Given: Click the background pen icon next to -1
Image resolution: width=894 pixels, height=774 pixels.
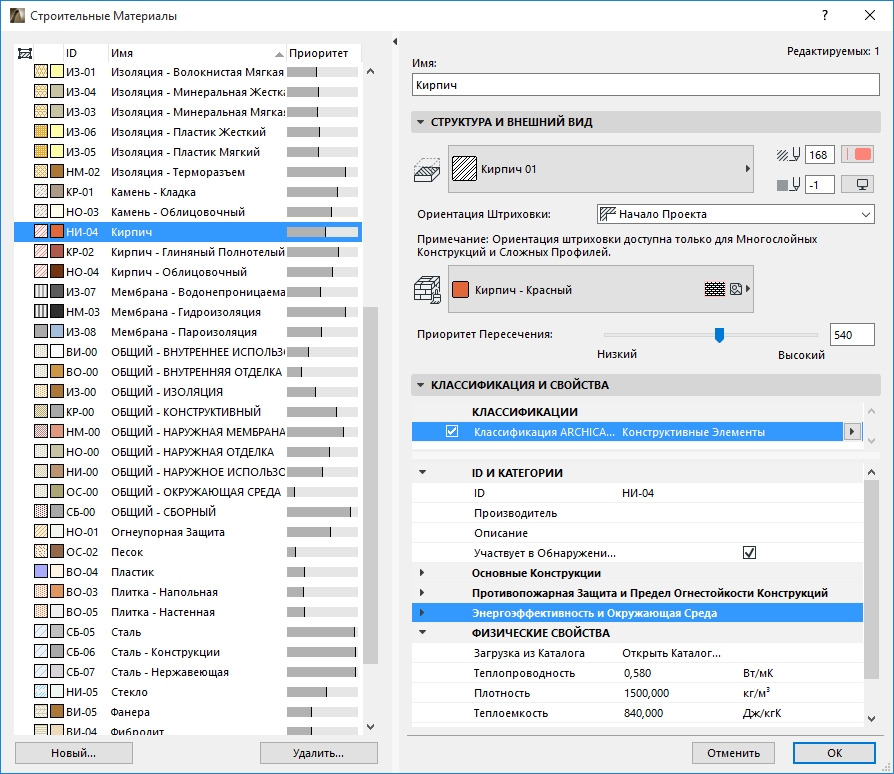Looking at the screenshot, I should click(789, 185).
